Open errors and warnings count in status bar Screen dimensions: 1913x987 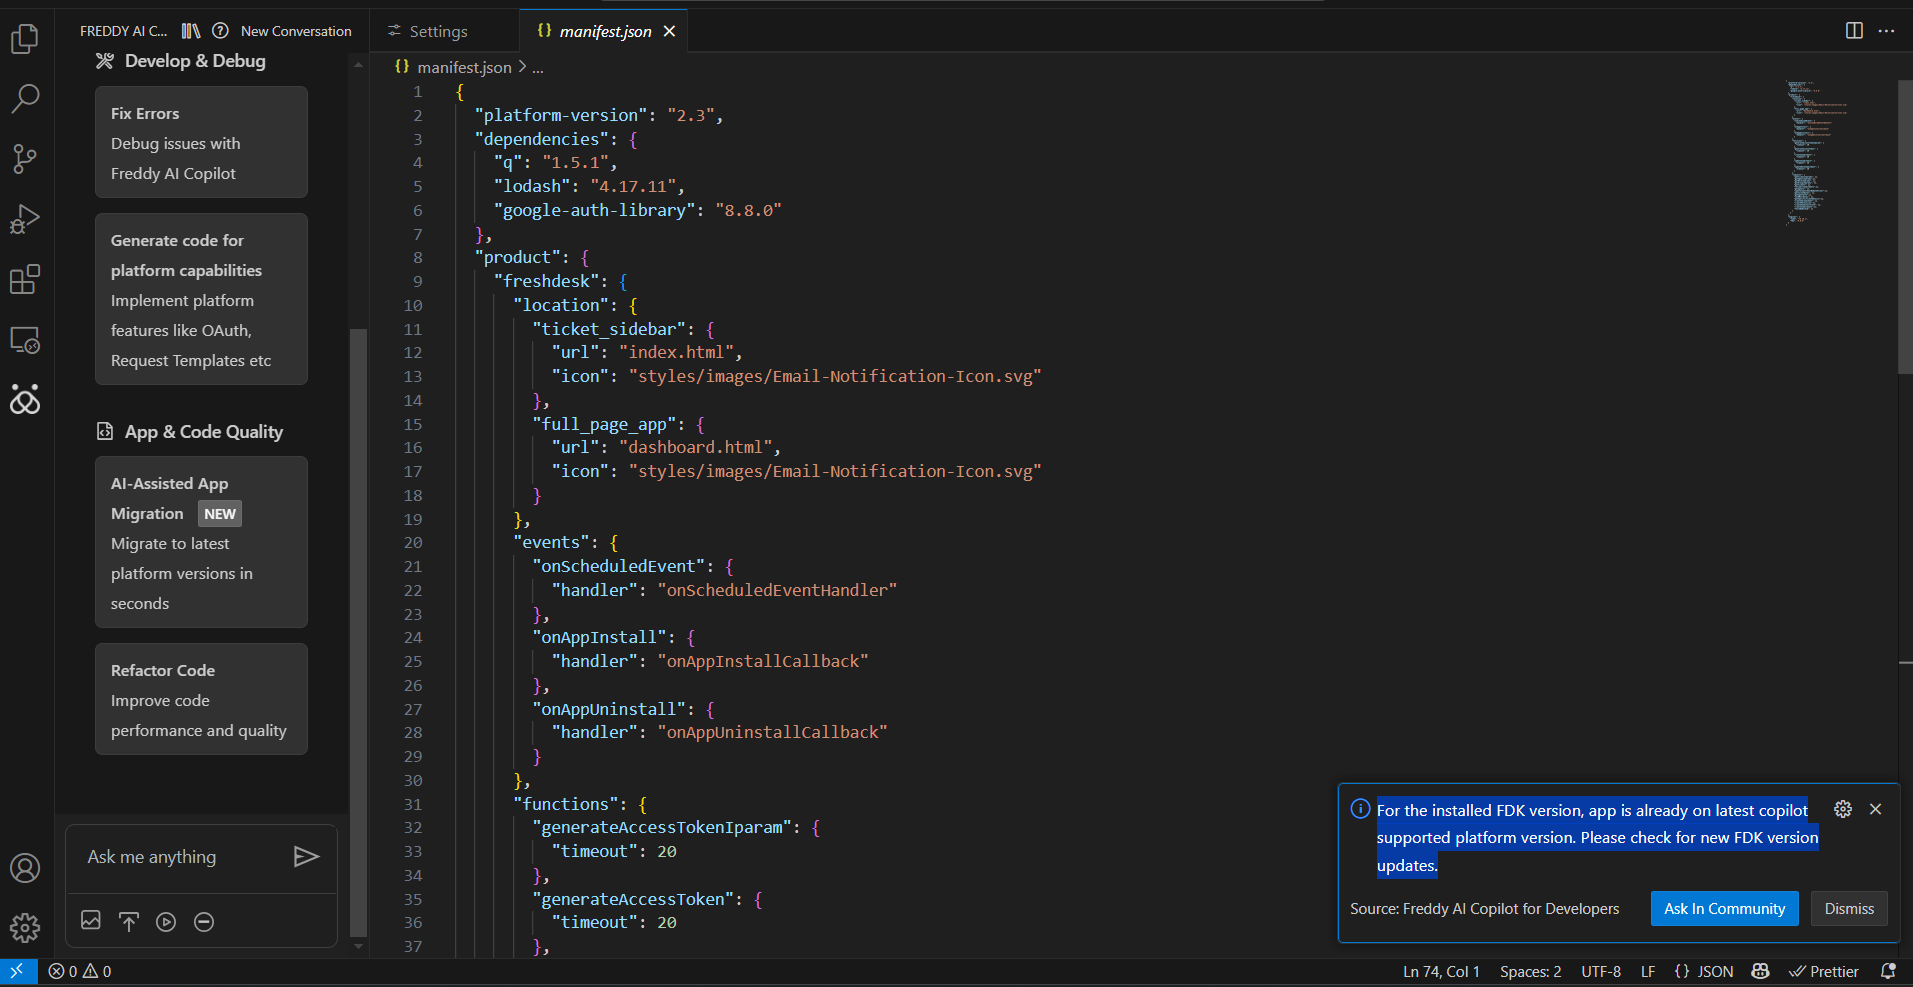[80, 971]
